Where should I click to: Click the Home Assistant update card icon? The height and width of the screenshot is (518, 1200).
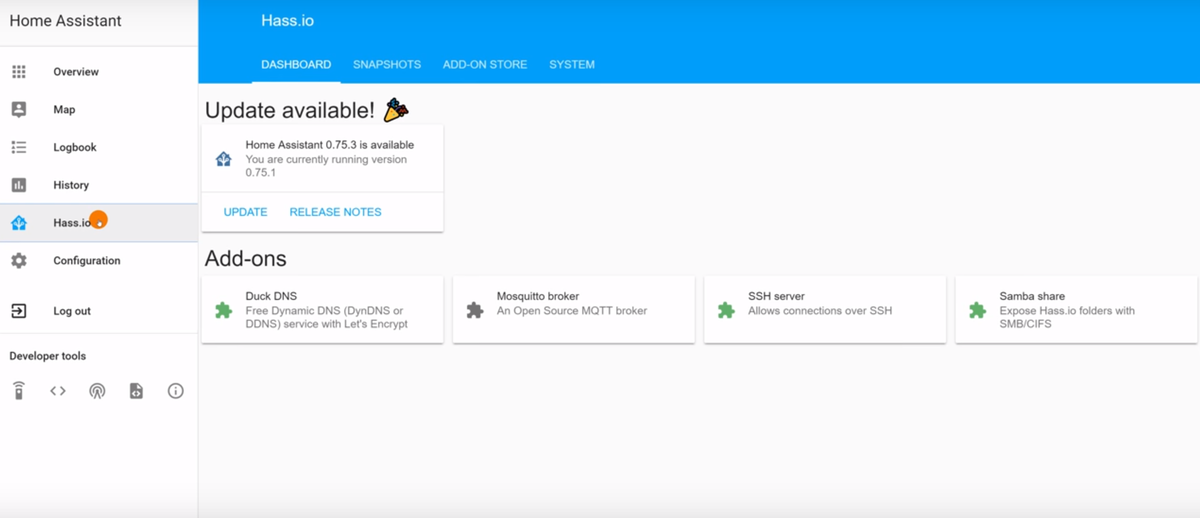pyautogui.click(x=224, y=159)
